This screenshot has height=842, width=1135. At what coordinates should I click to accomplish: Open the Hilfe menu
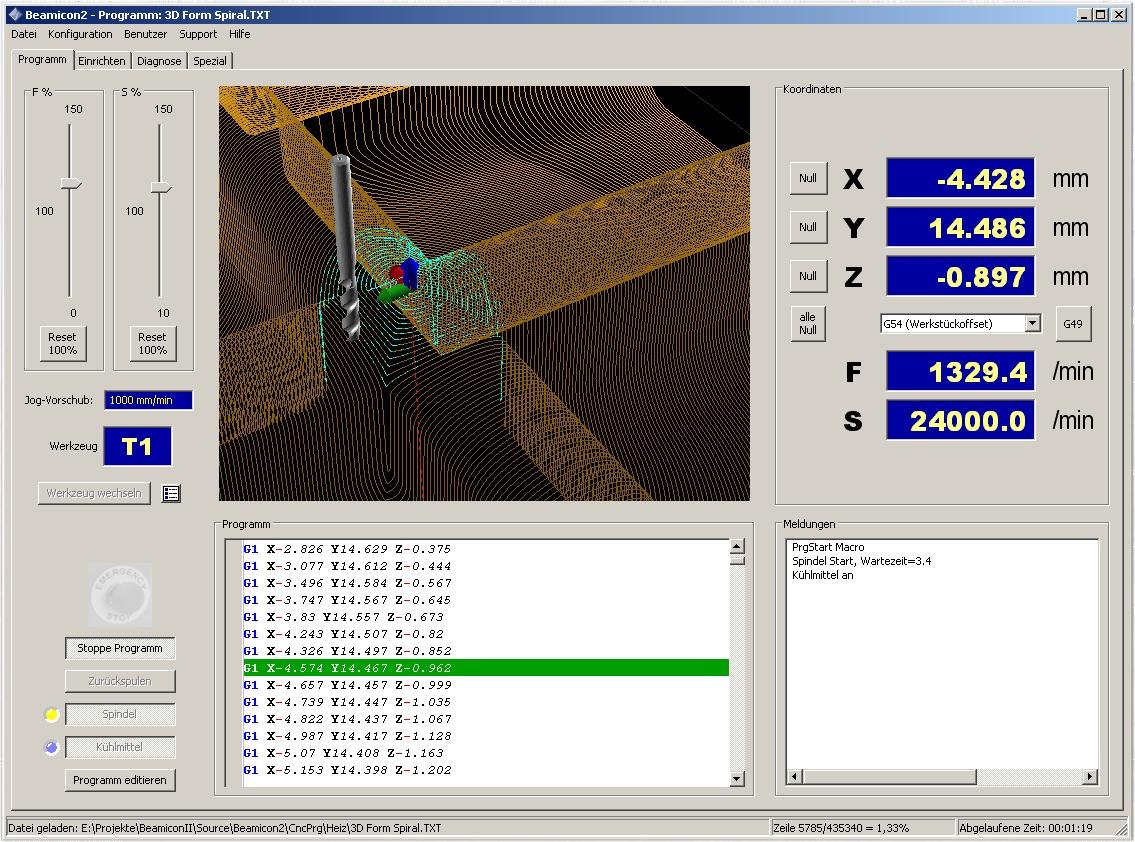point(240,34)
